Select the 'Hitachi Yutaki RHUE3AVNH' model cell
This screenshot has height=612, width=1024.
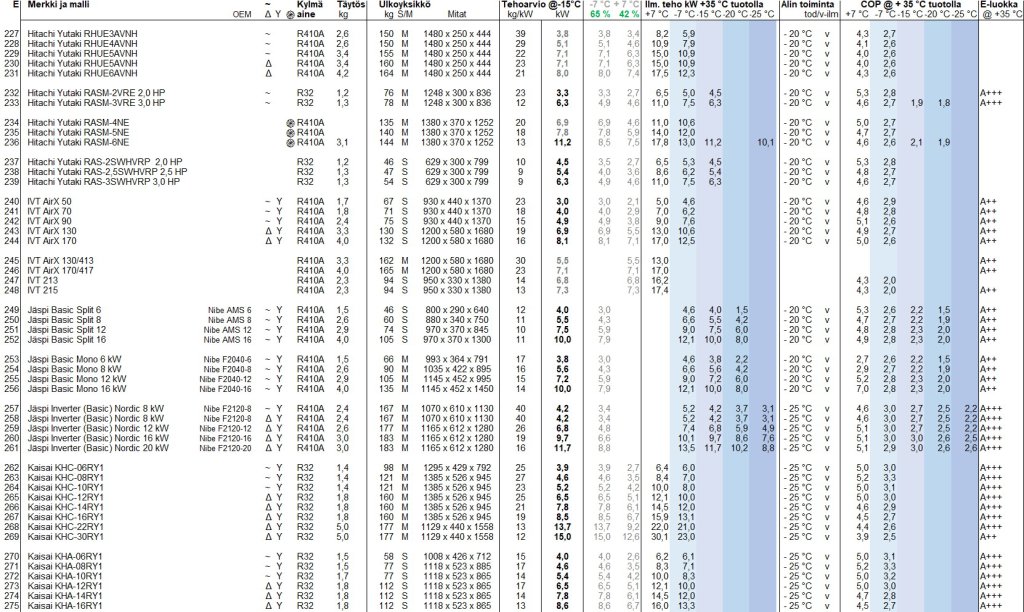pyautogui.click(x=82, y=34)
